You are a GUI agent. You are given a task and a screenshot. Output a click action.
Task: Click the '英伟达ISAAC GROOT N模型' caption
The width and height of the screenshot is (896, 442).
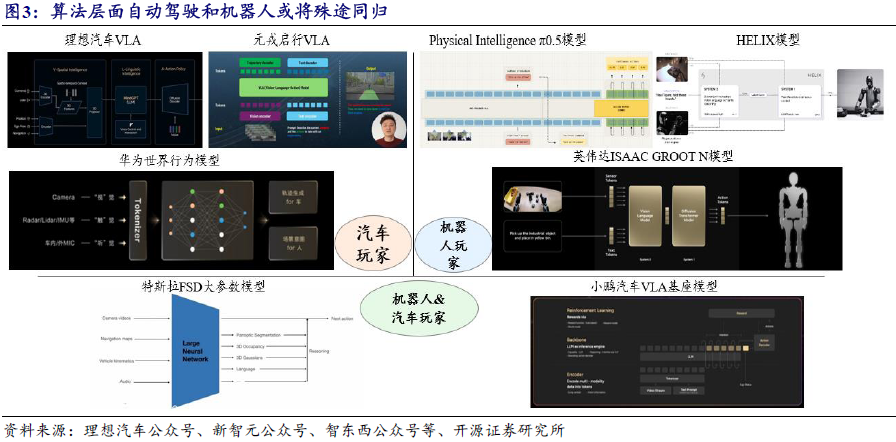[x=653, y=156]
